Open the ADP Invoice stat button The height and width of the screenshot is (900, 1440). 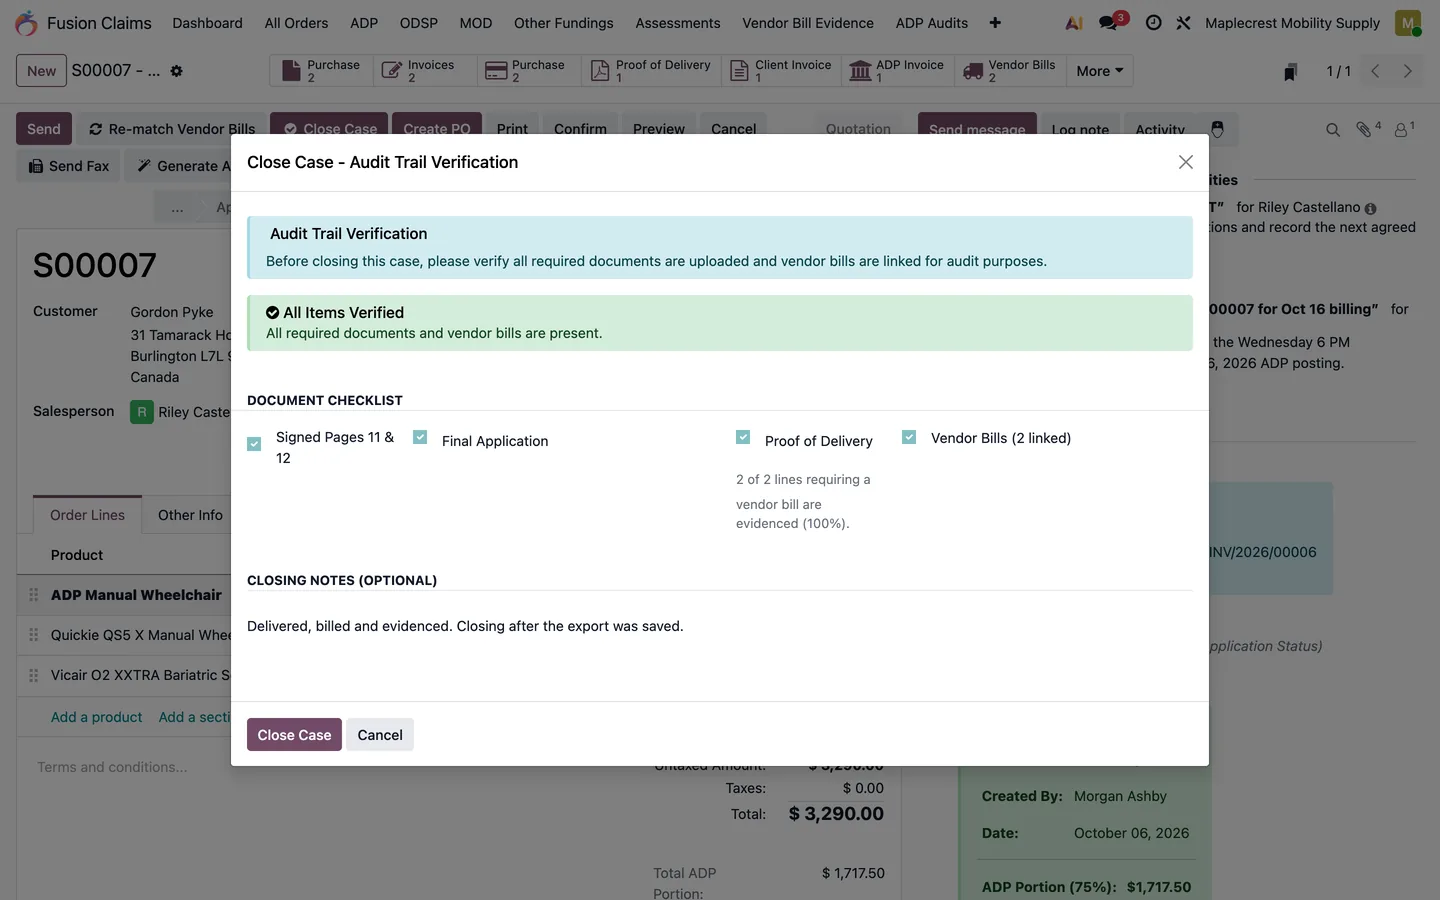(x=897, y=71)
